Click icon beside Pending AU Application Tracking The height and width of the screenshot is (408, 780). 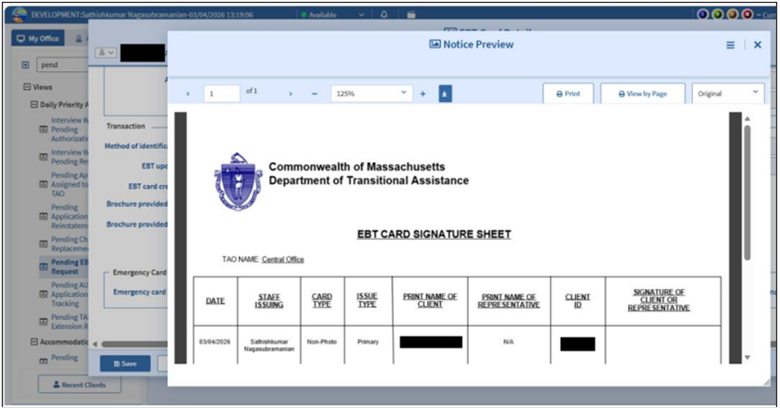[x=44, y=294]
